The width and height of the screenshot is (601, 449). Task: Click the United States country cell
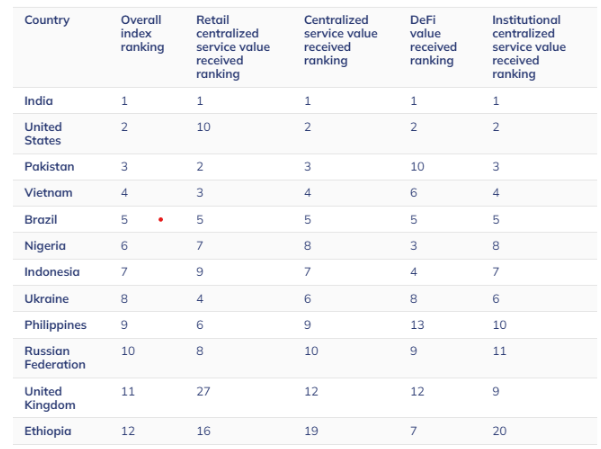coord(43,134)
